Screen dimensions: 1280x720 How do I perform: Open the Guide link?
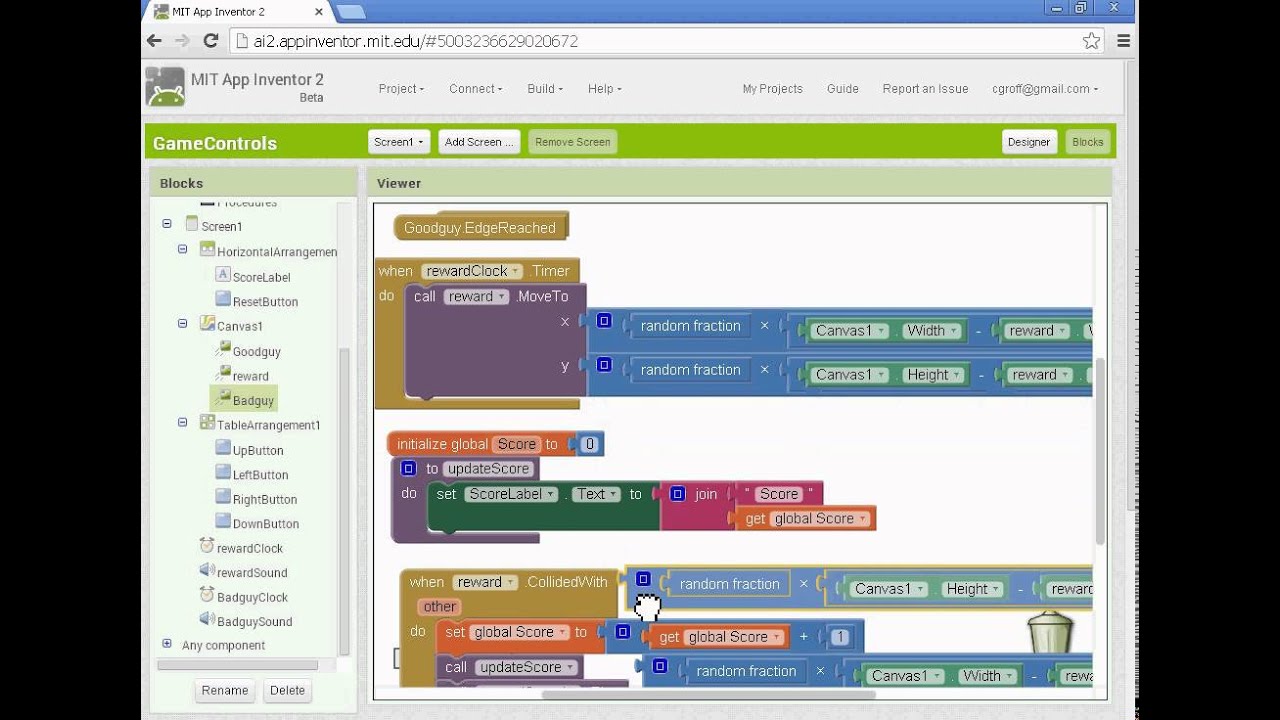843,89
